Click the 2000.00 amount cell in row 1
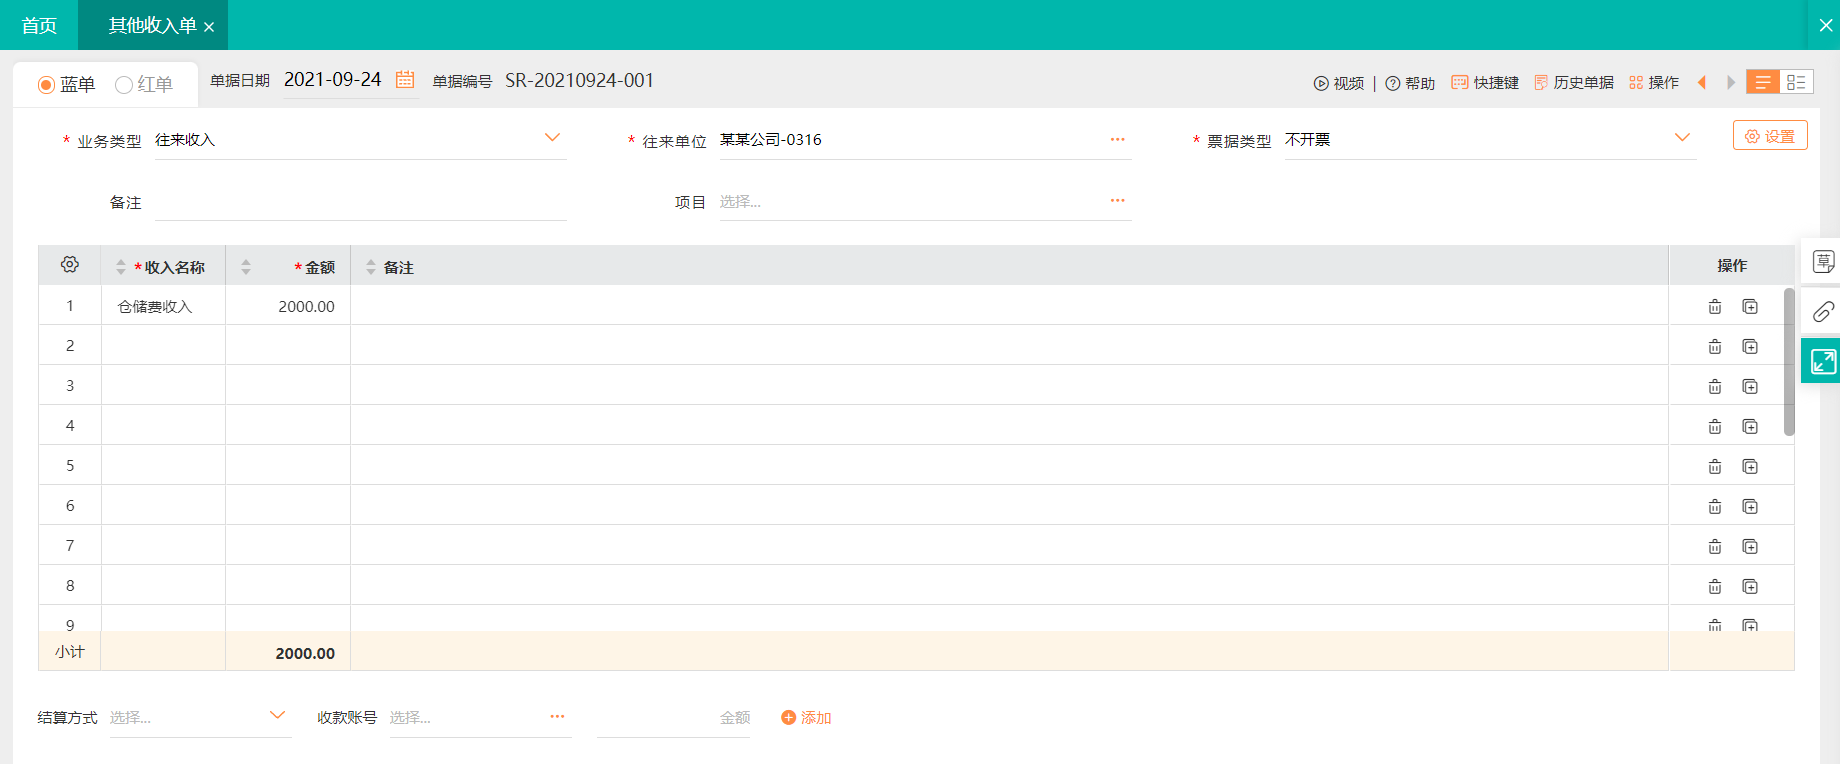Viewport: 1840px width, 764px height. pos(288,306)
